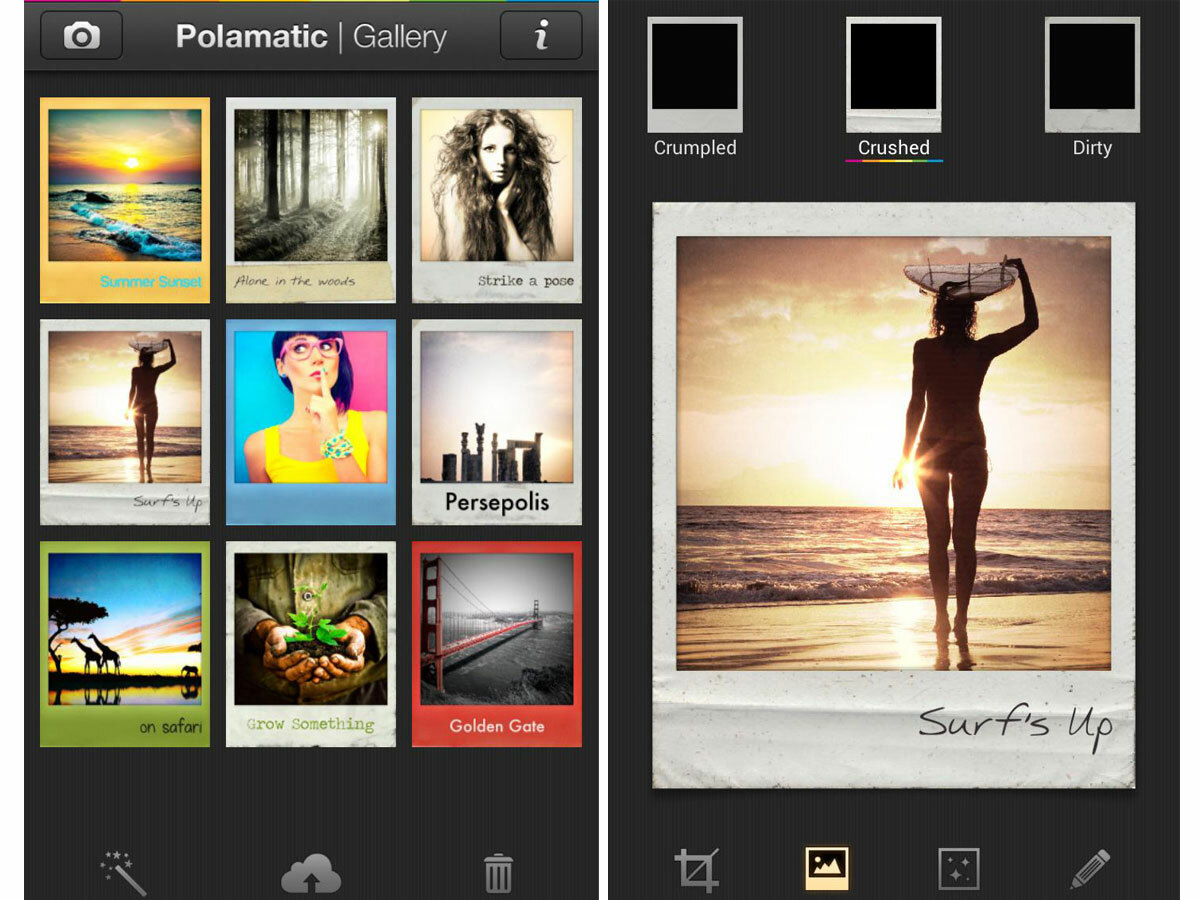This screenshot has height=900, width=1200.
Task: Open the Alone in the woods photo
Action: pyautogui.click(x=311, y=200)
